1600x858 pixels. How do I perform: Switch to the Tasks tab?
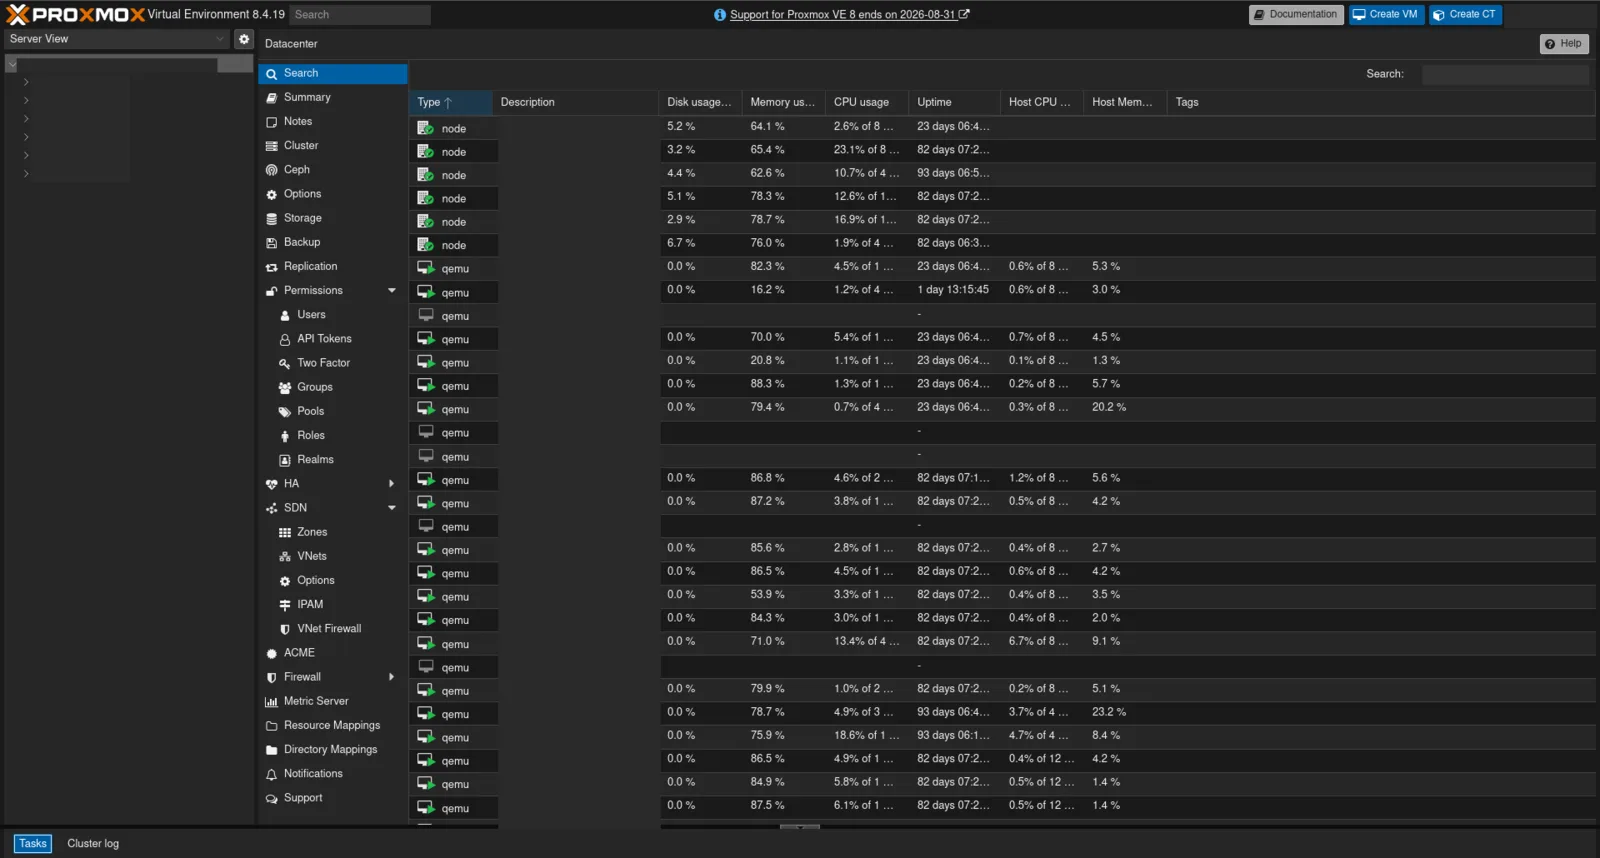pos(32,844)
